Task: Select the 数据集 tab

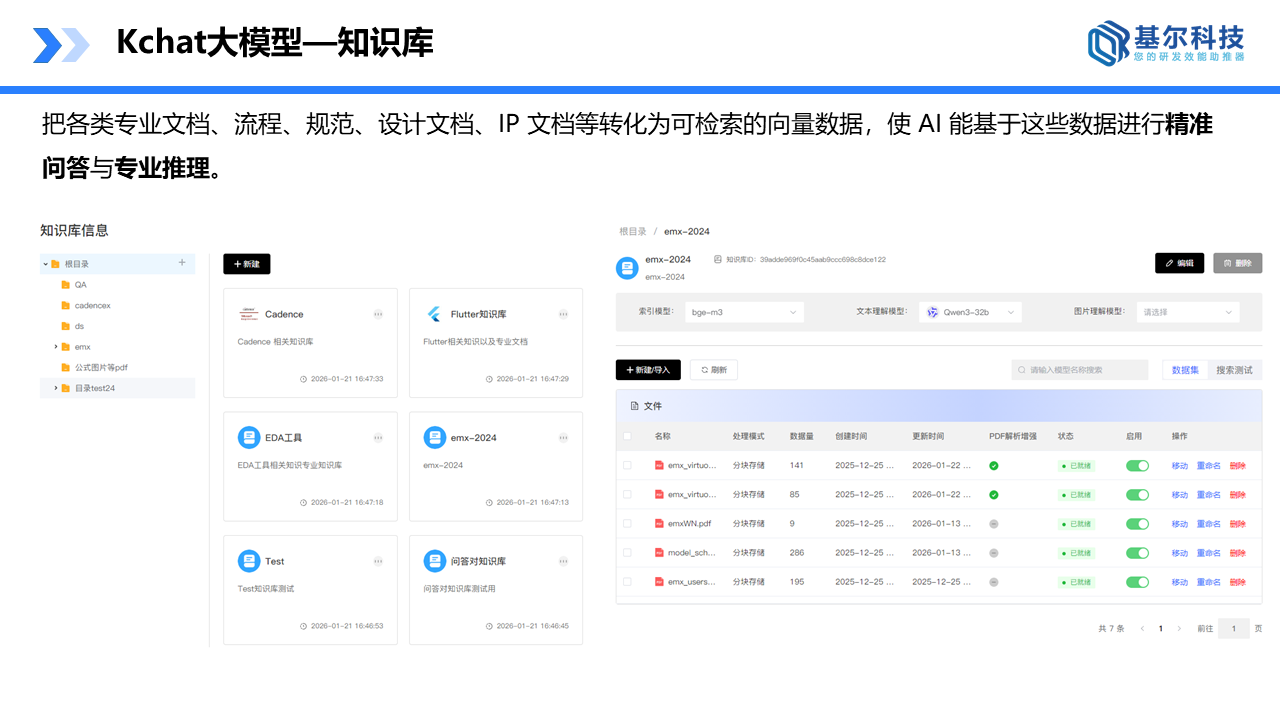Action: [x=1185, y=370]
